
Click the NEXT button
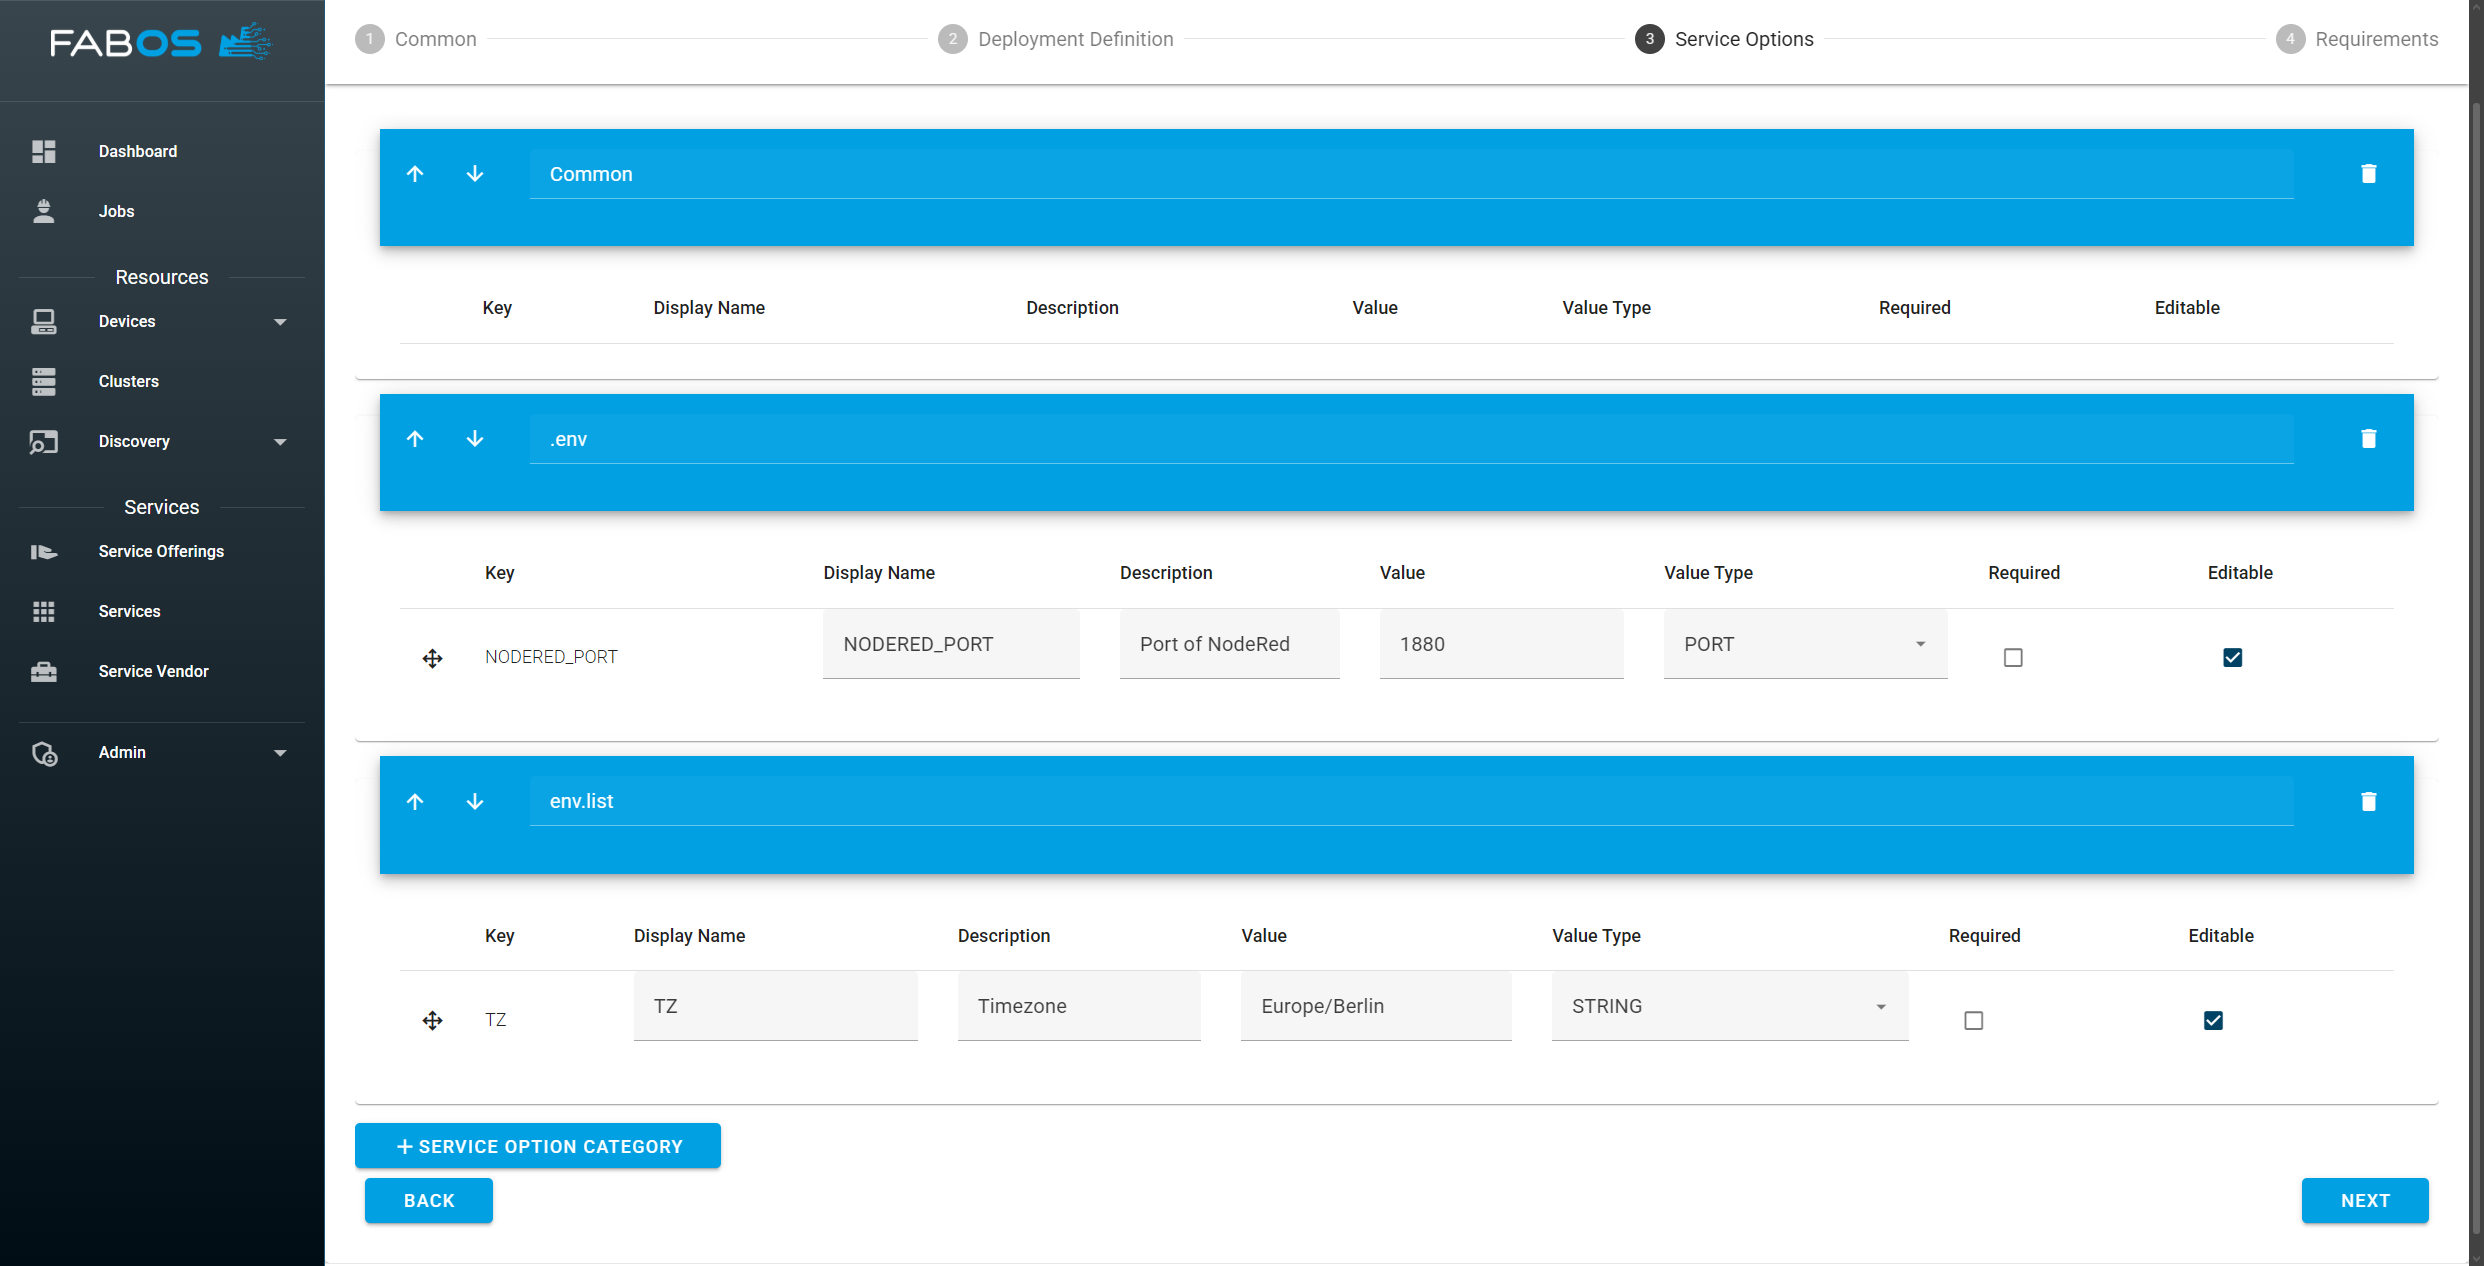point(2364,1200)
